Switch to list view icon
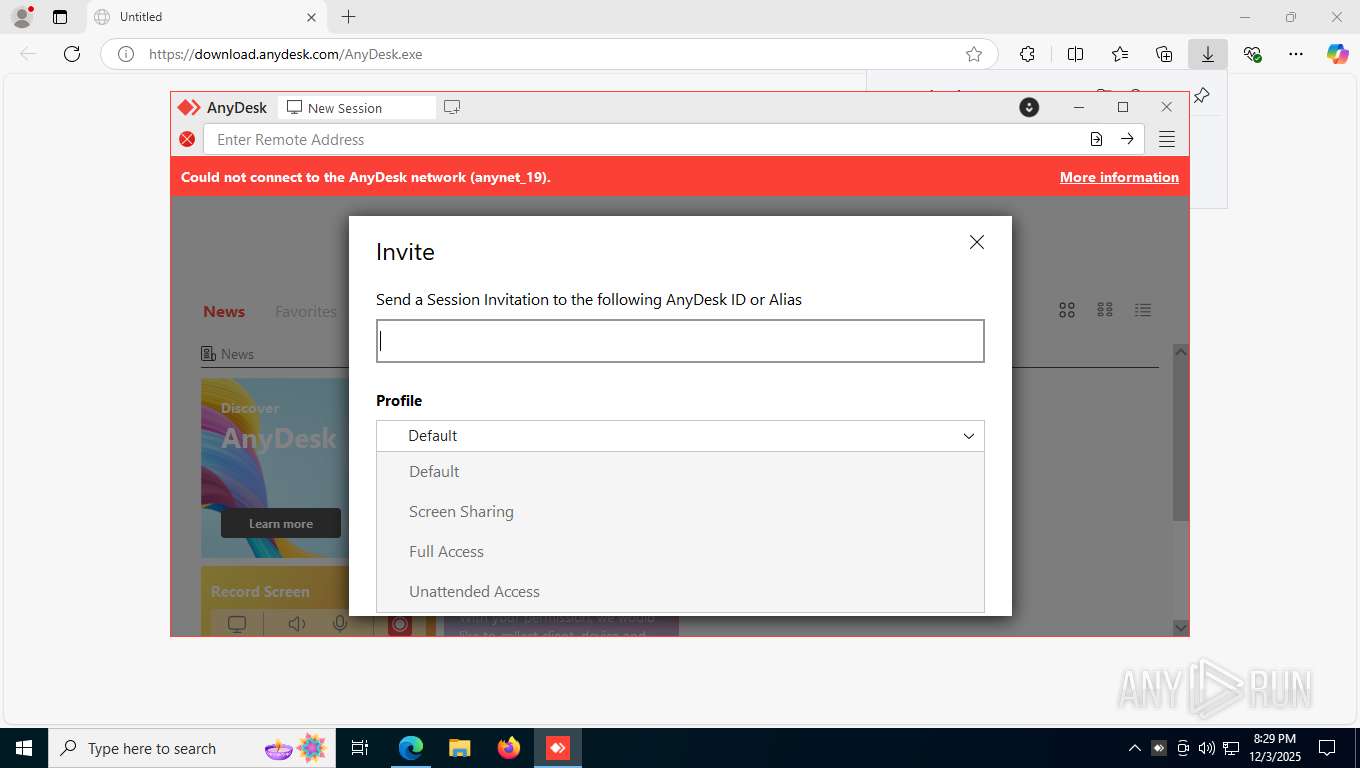Viewport: 1360px width, 768px height. click(1143, 310)
